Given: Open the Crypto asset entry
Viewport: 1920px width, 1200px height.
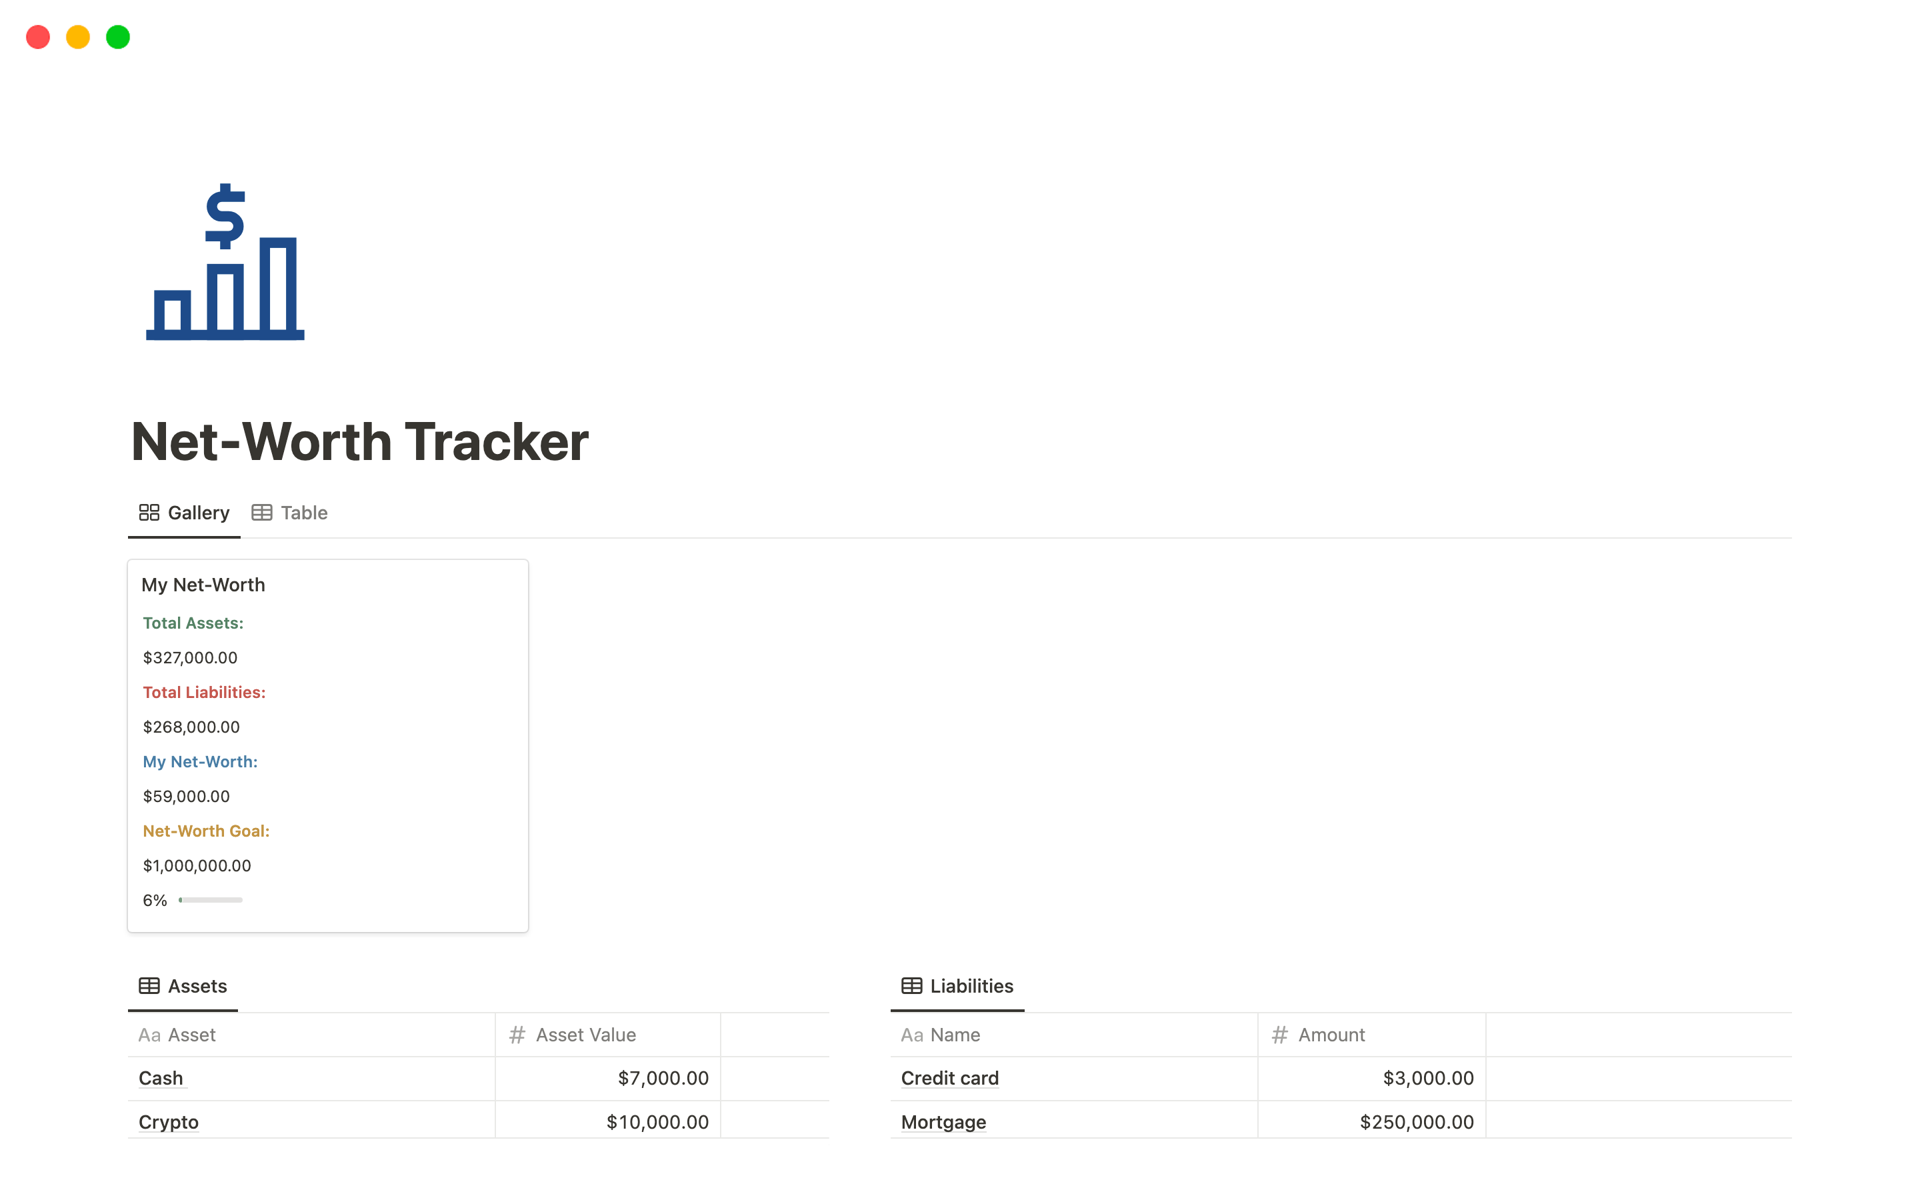Looking at the screenshot, I should (x=168, y=1122).
